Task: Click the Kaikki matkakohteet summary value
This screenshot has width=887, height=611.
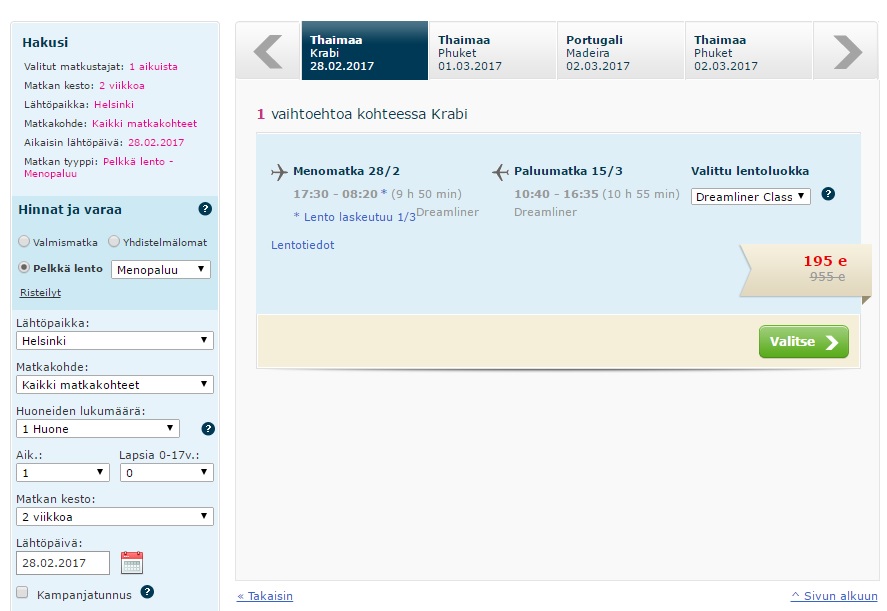Action: pos(145,123)
